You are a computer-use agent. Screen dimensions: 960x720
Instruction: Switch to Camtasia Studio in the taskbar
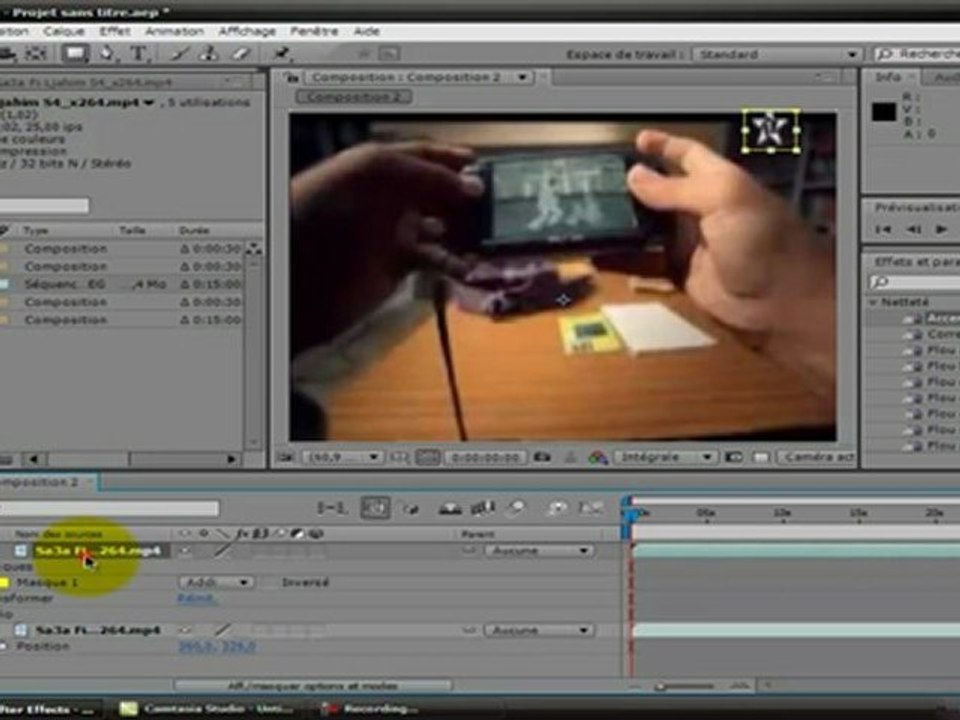tap(206, 708)
